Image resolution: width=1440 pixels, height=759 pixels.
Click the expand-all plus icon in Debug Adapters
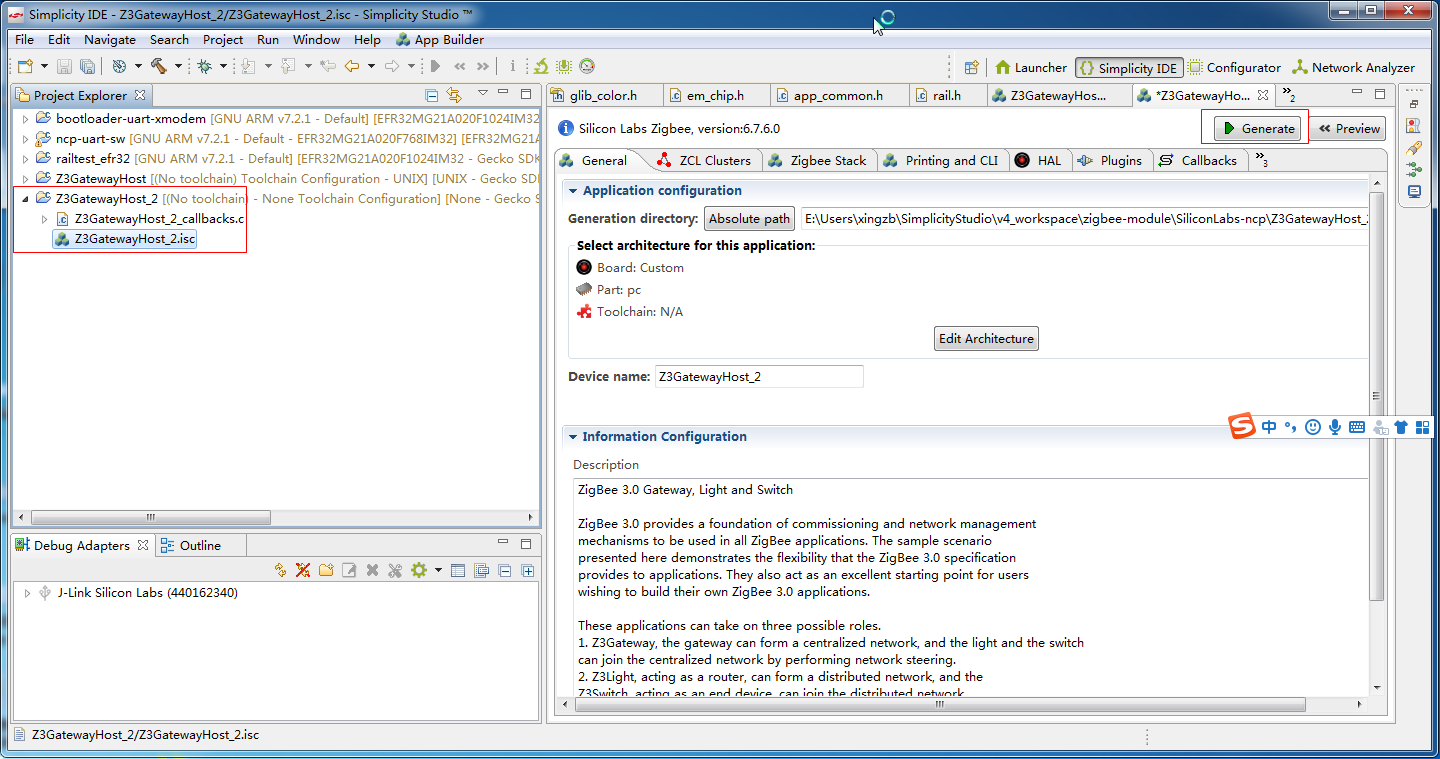point(527,571)
